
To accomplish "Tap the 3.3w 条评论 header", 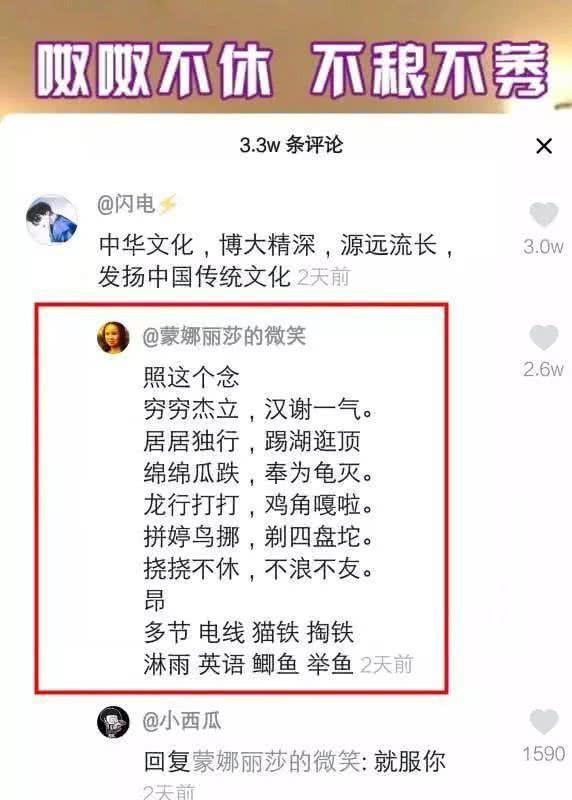I will (x=291, y=145).
